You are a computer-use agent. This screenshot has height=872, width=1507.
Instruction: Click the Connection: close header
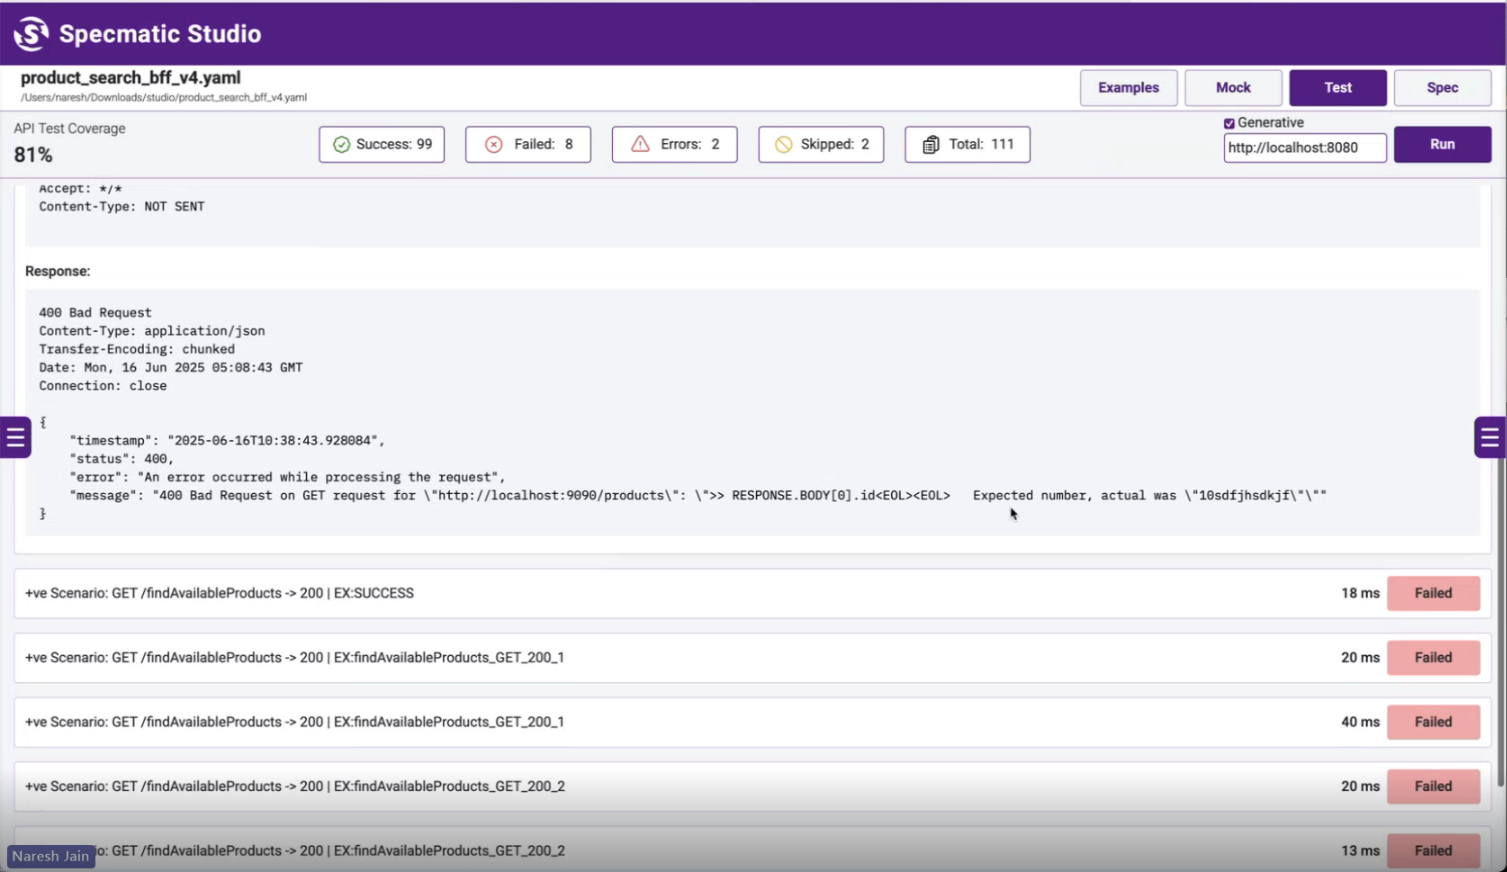point(103,386)
